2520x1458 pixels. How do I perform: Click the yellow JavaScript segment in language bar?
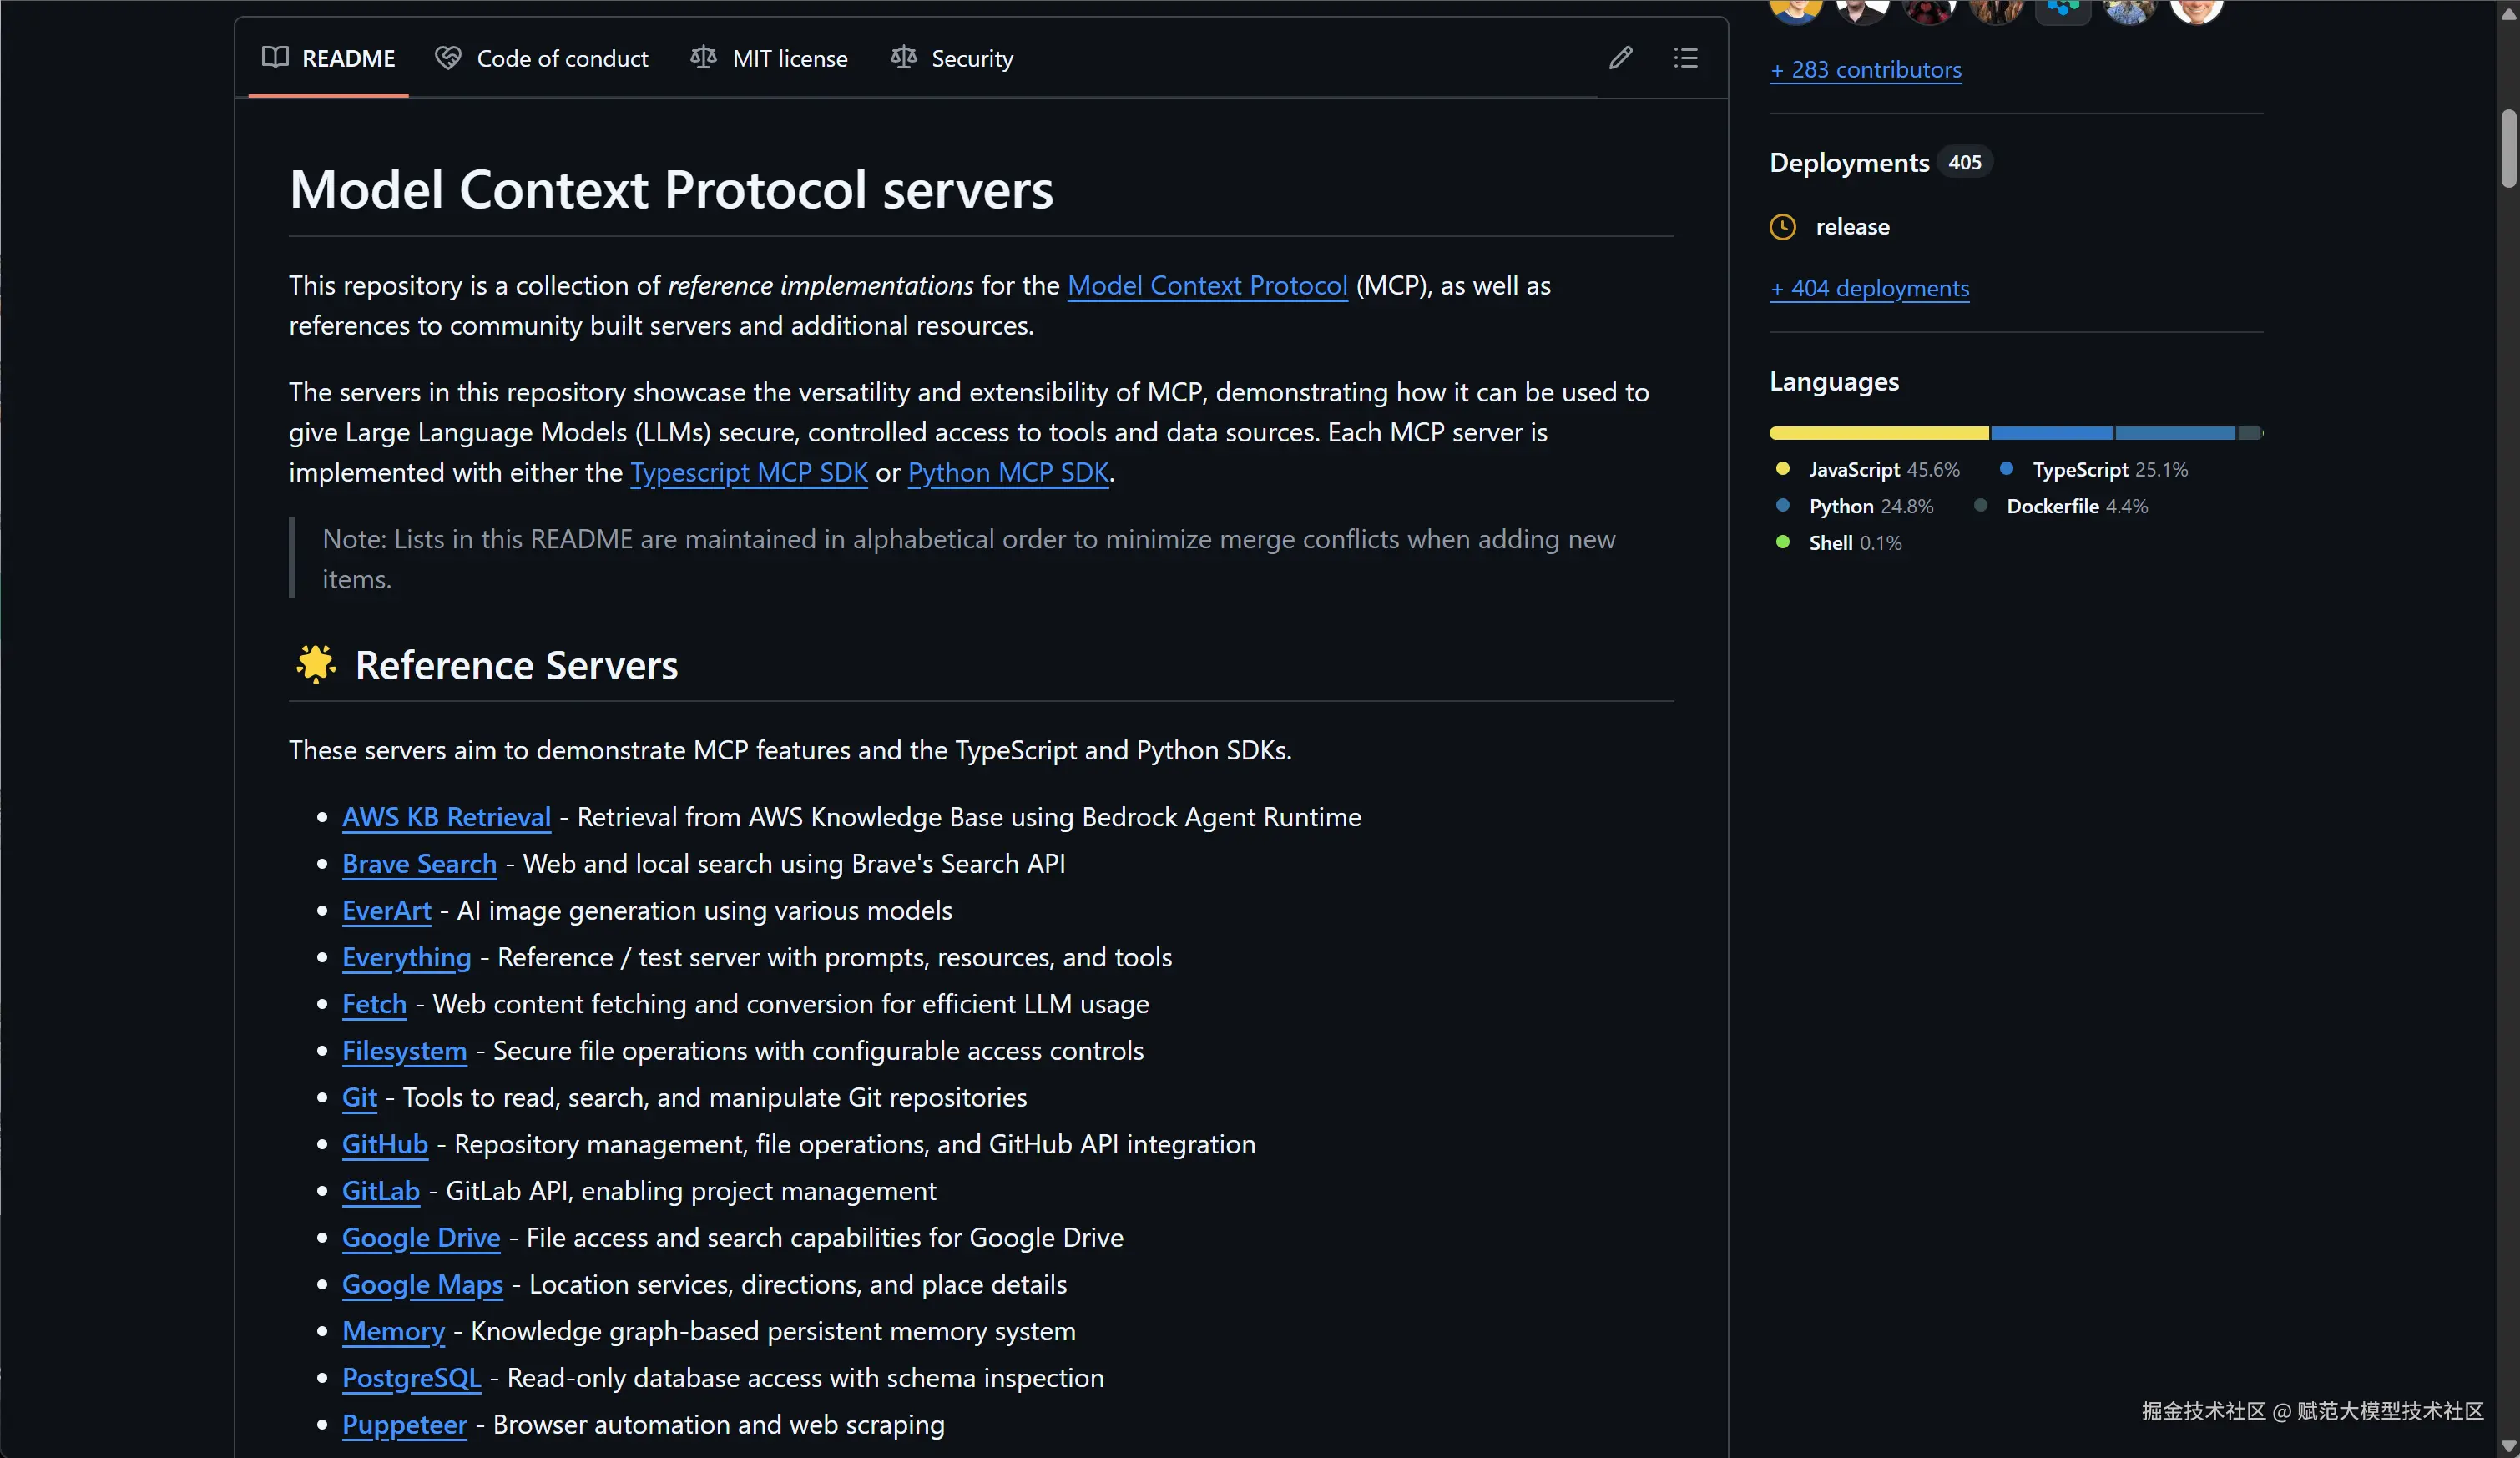(1878, 433)
